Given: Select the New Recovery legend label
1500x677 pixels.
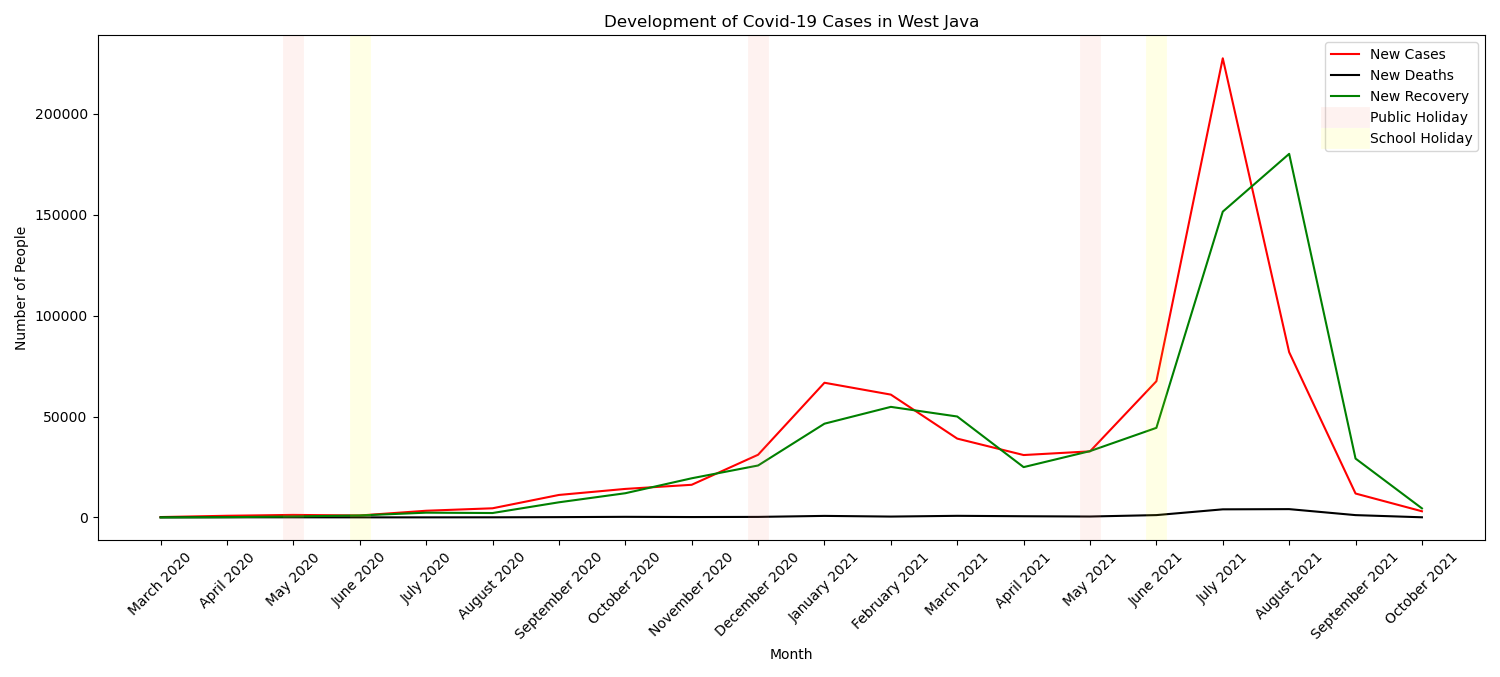Looking at the screenshot, I should tap(1418, 97).
